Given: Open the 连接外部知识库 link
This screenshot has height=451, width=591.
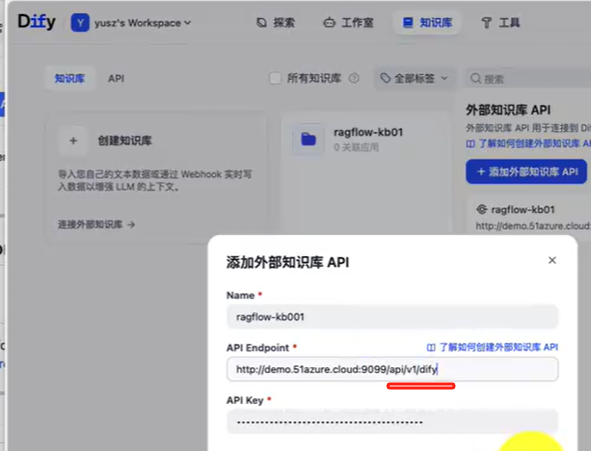Looking at the screenshot, I should [x=96, y=225].
